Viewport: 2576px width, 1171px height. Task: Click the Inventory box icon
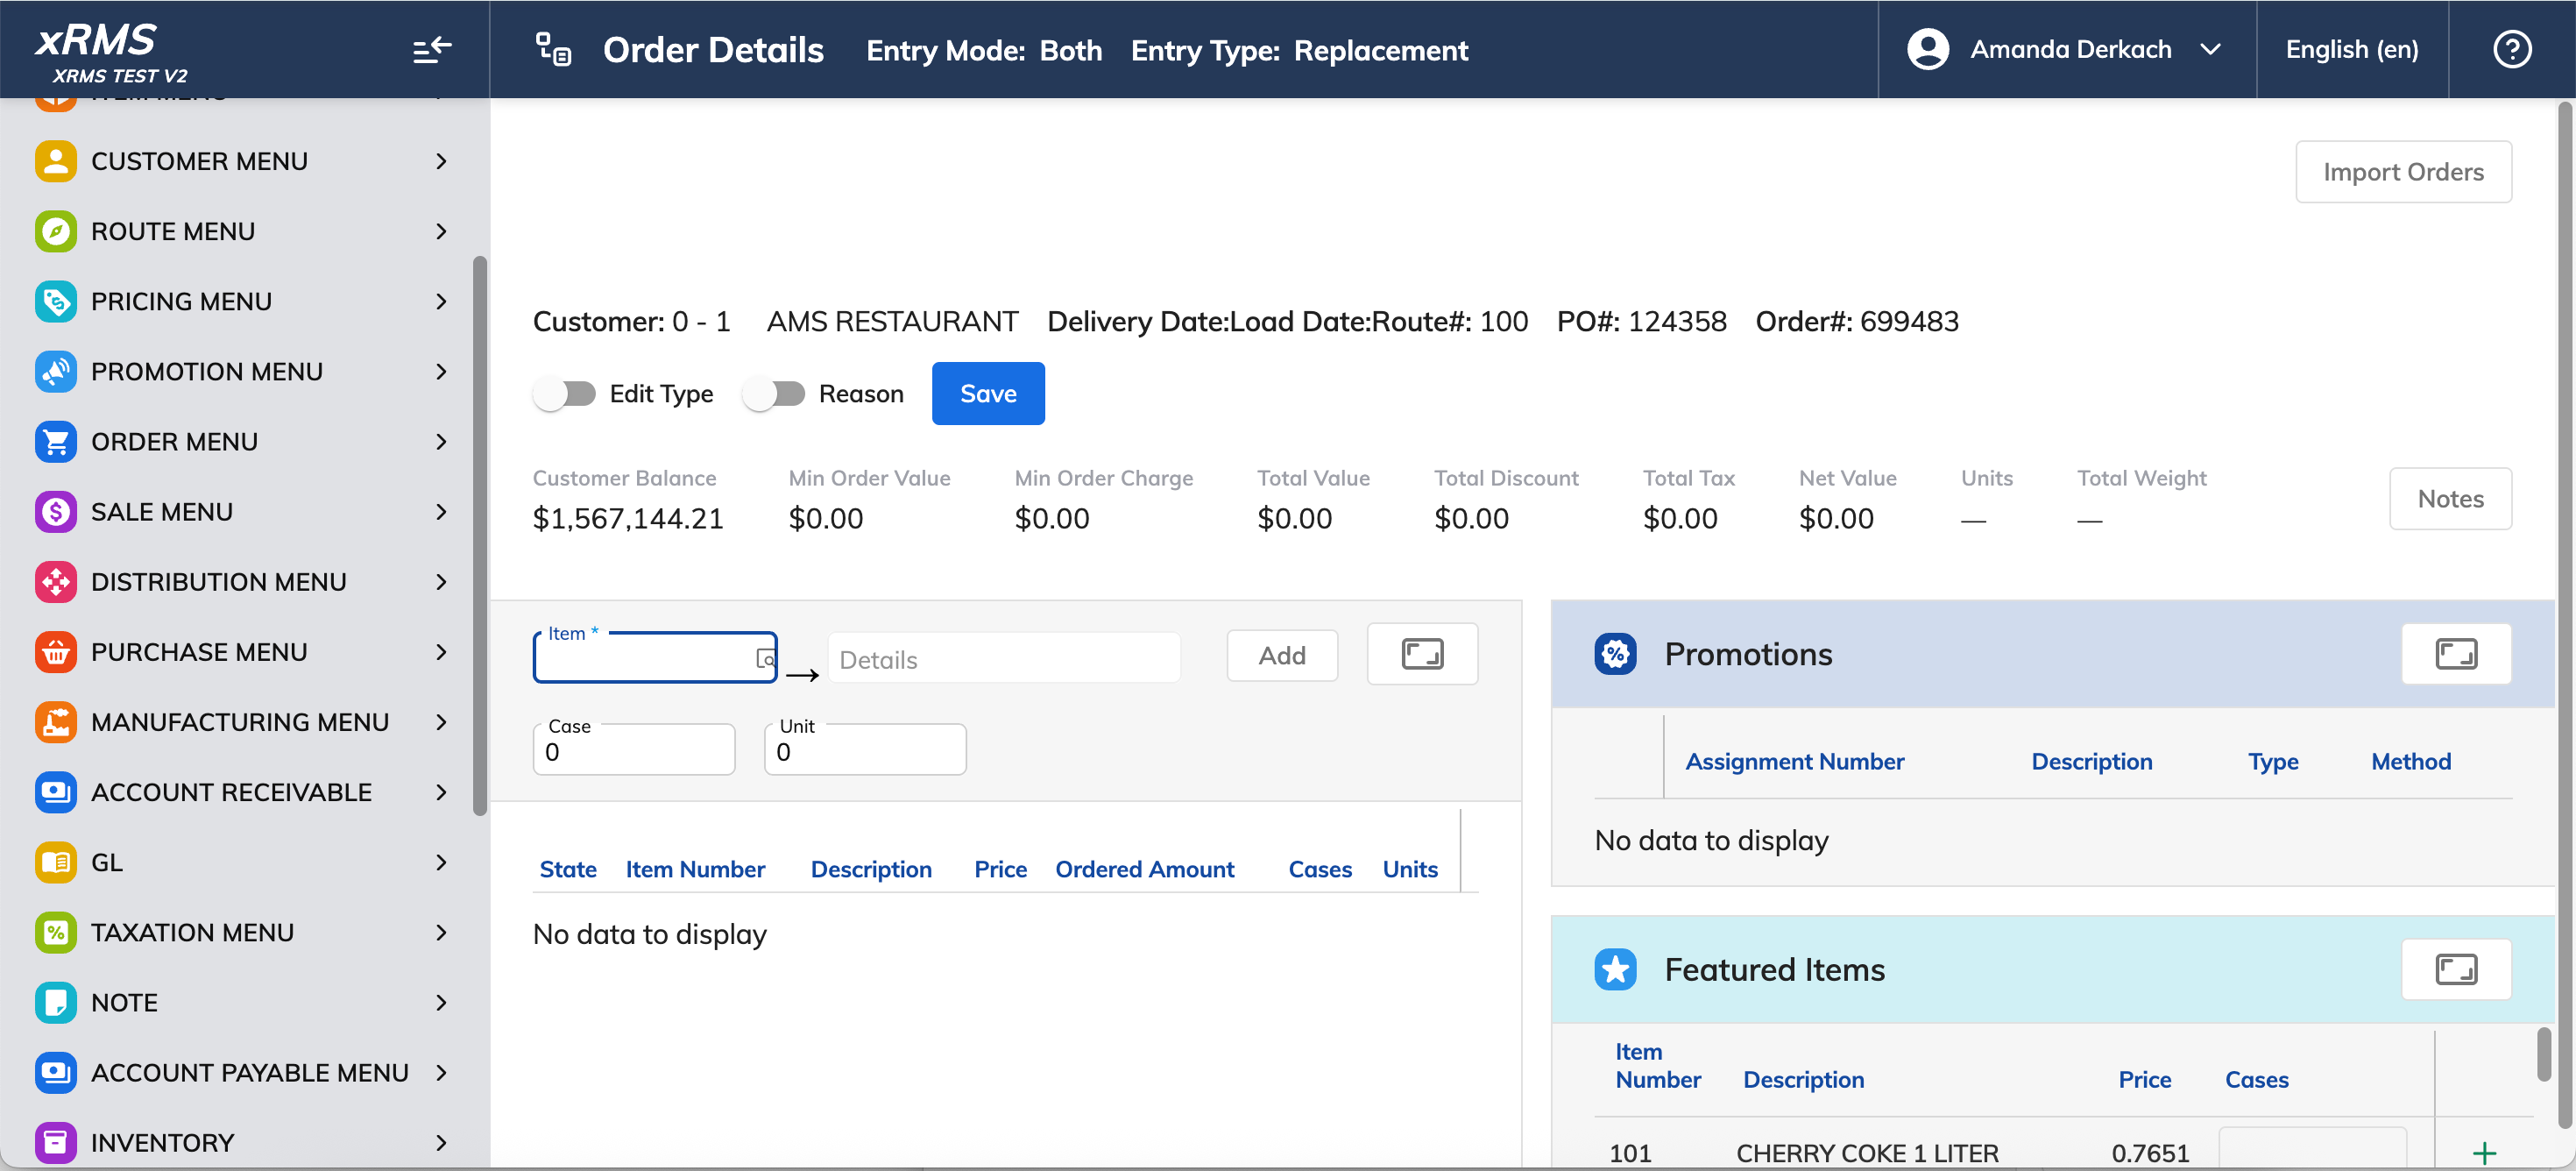pos(56,1141)
